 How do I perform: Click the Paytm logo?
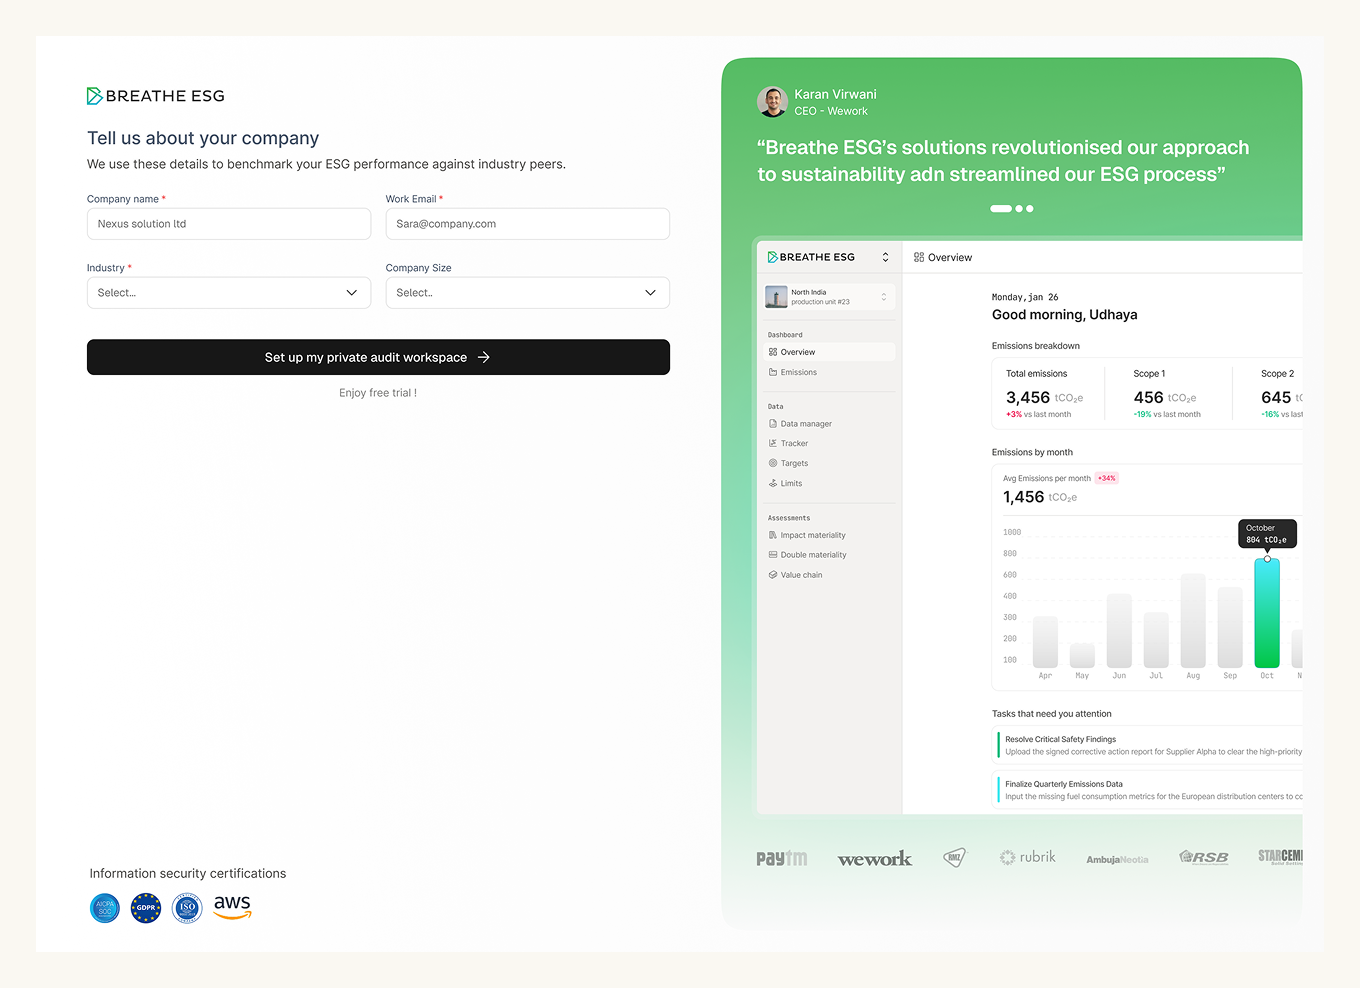782,858
